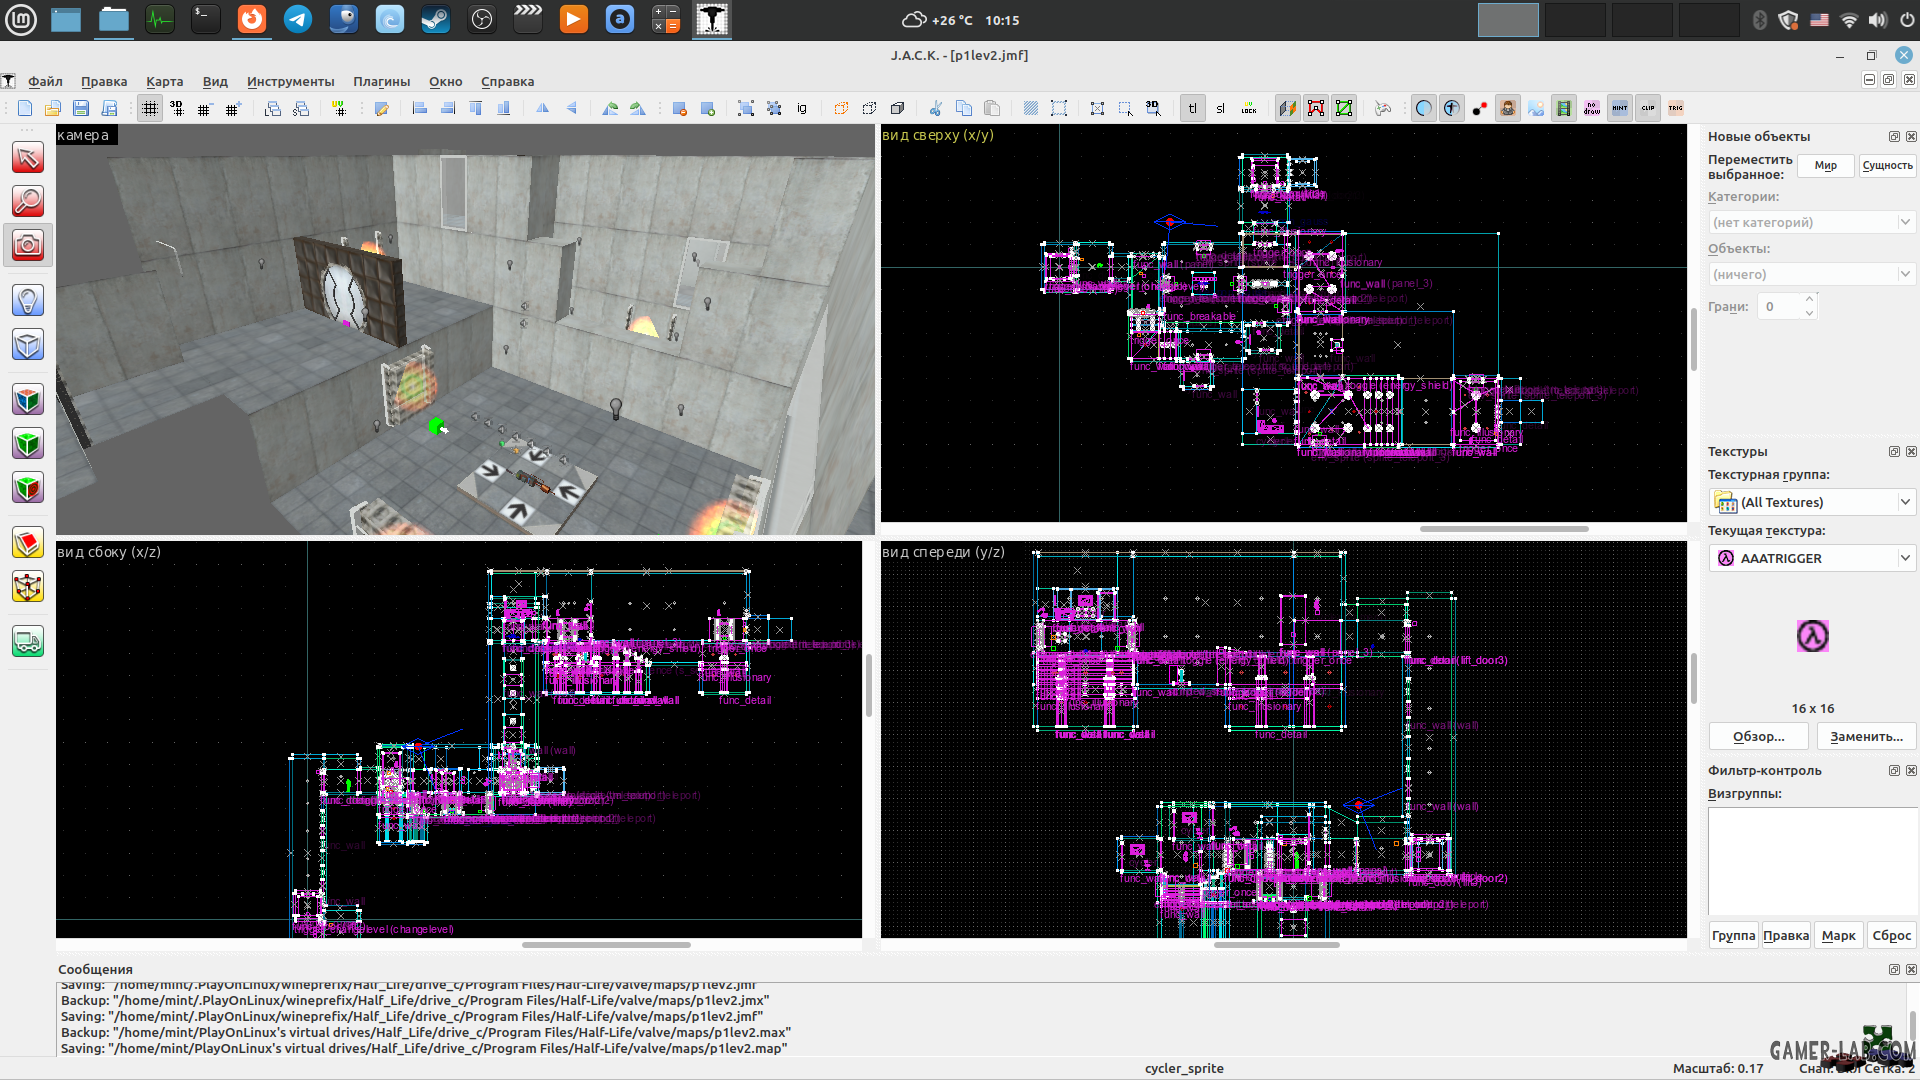Toggle 2D grid display

coord(149,109)
